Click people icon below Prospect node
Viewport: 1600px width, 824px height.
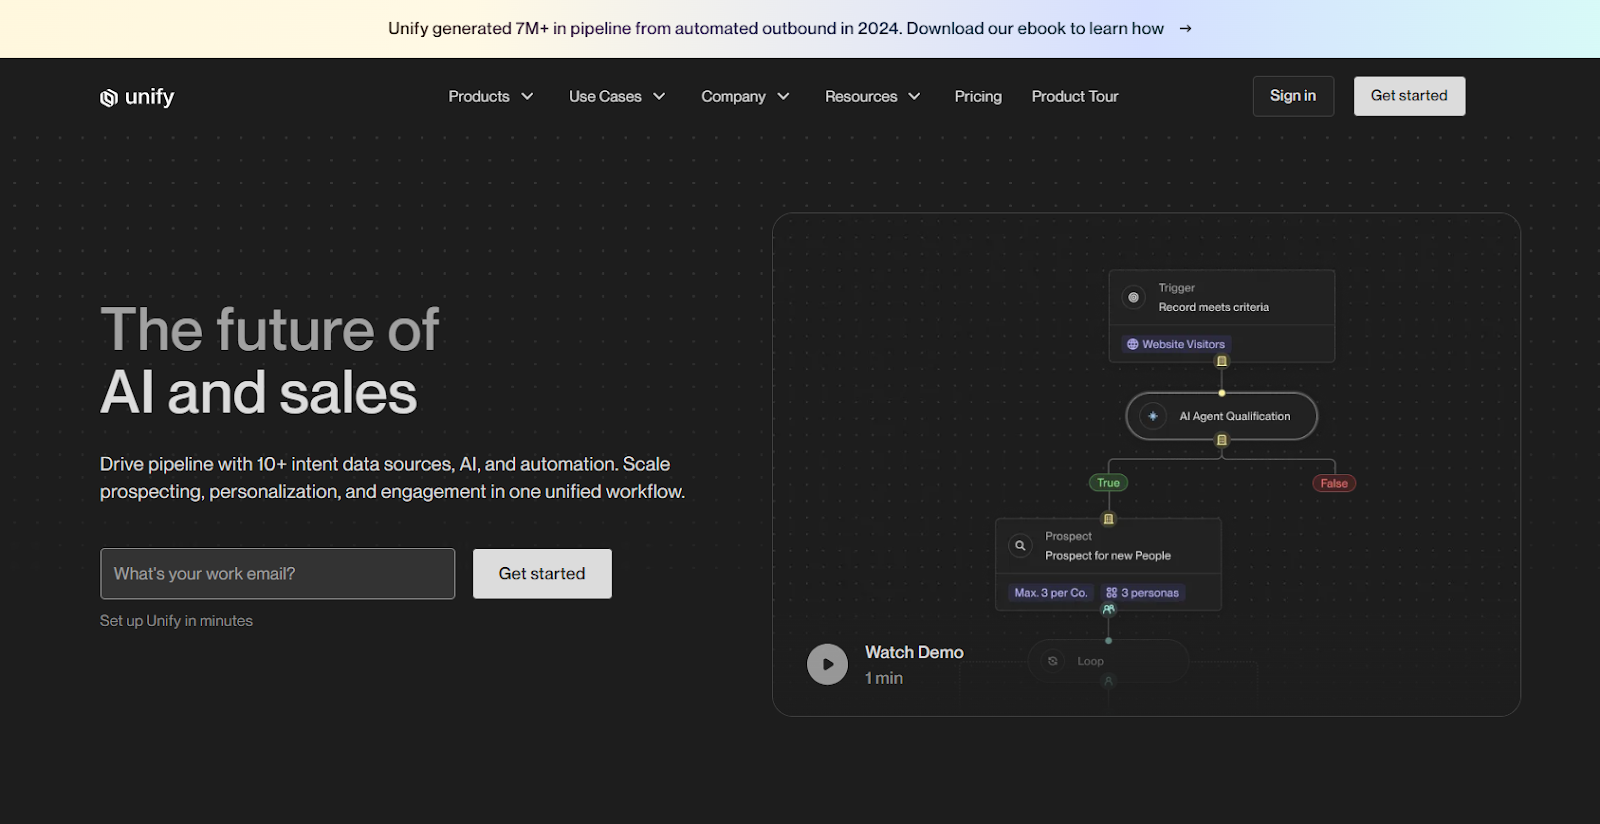[1108, 609]
